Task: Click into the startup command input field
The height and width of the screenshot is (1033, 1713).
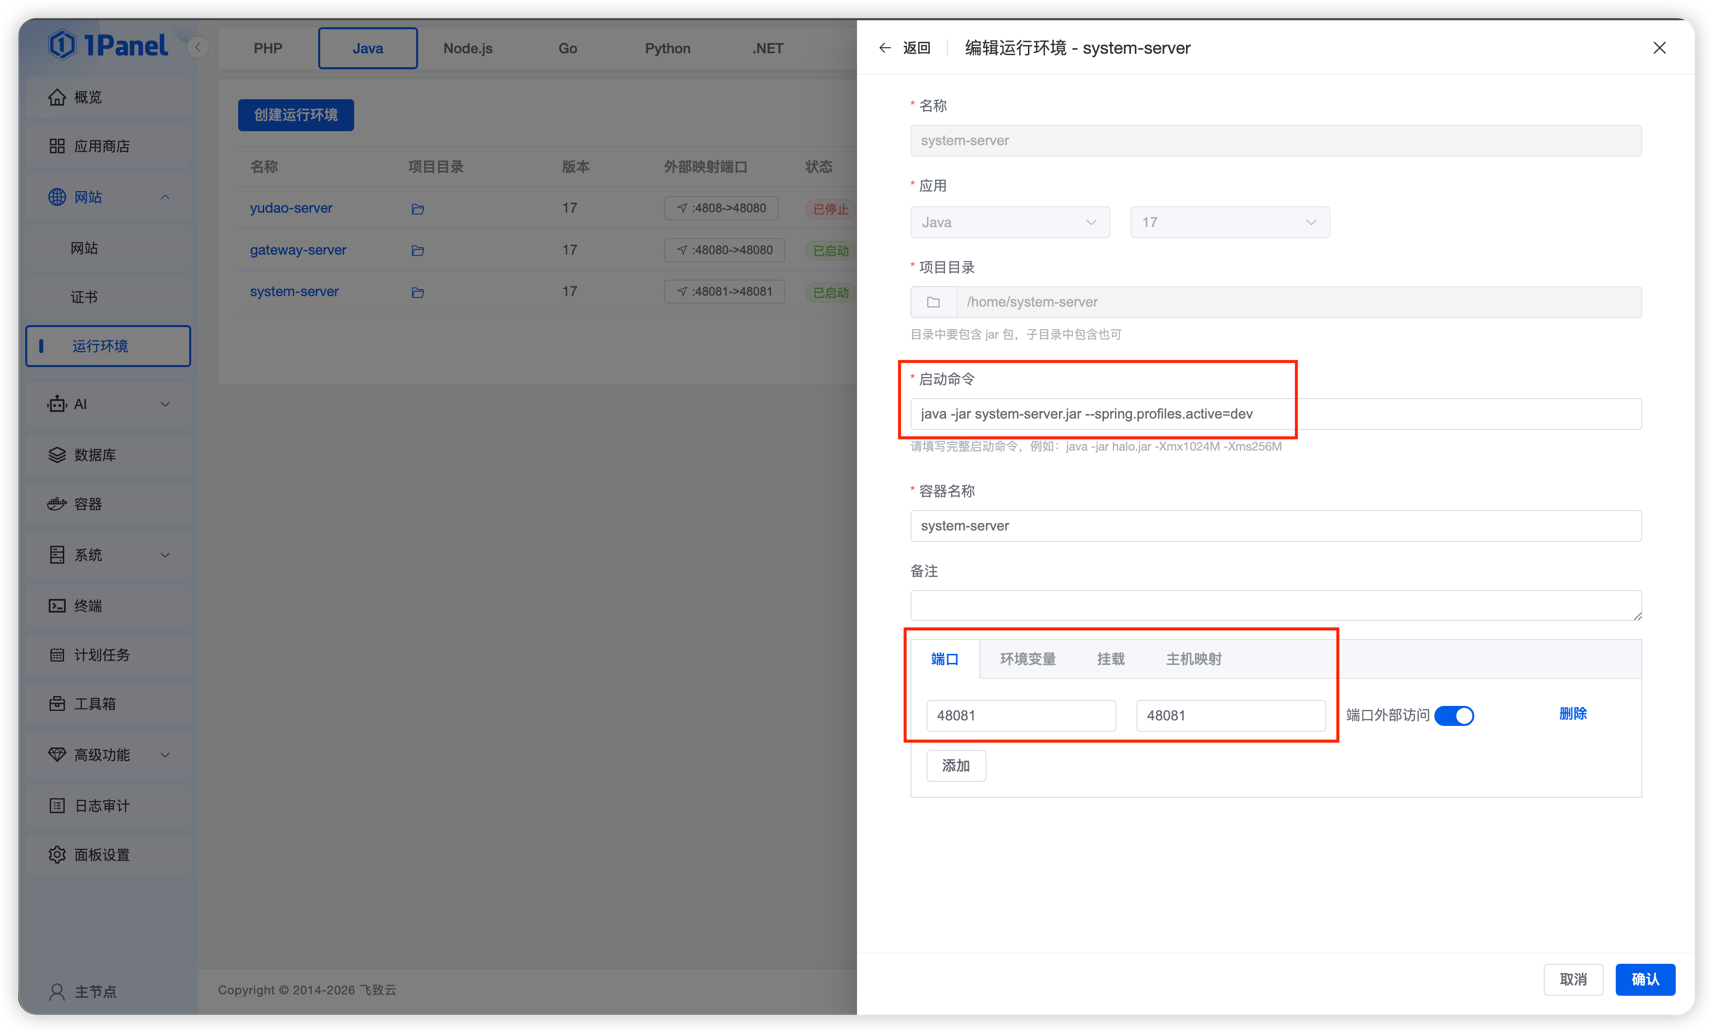Action: click(x=1275, y=414)
